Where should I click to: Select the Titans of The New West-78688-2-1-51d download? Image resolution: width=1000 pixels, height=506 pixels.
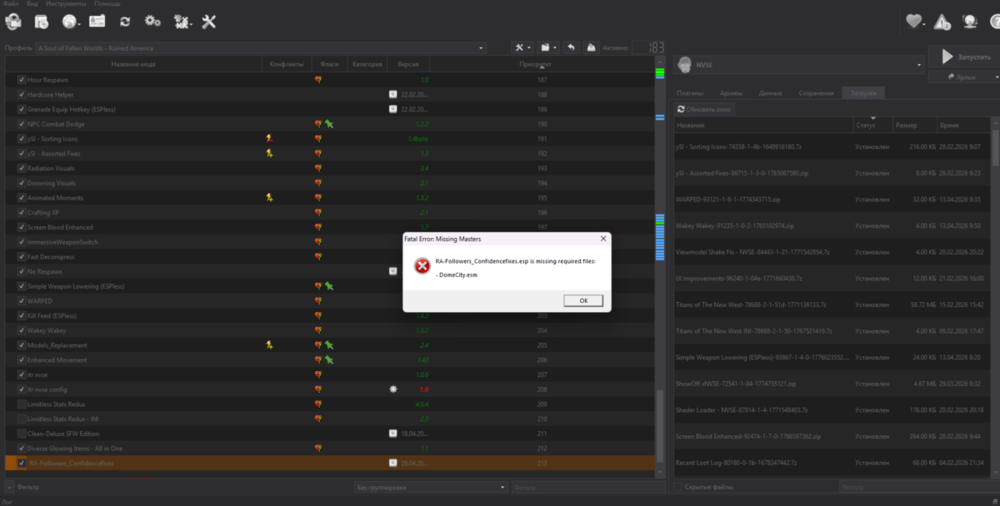click(832, 305)
